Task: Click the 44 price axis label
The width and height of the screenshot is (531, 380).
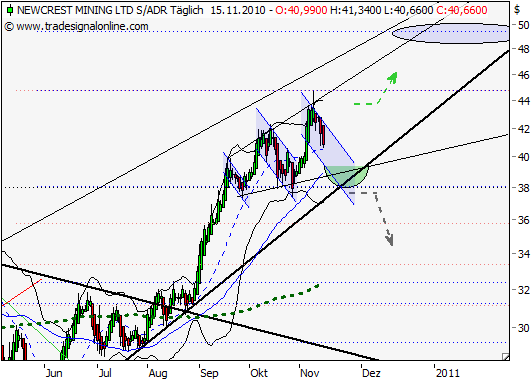Action: pos(523,101)
